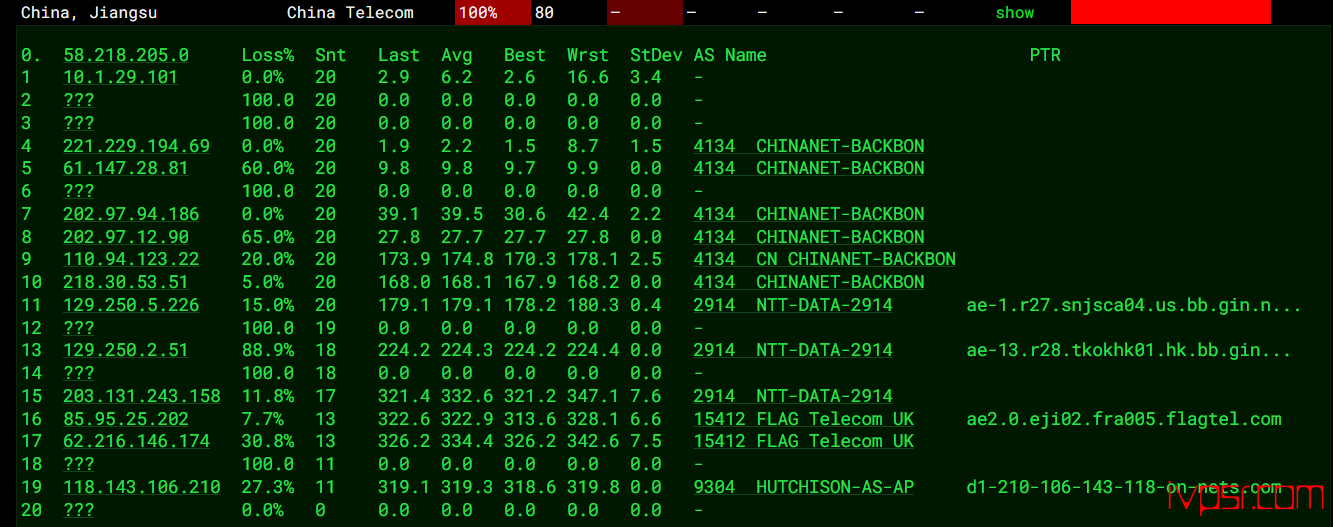The width and height of the screenshot is (1333, 527).
Task: Open AS 4134 CHINANET-BACKBON on hop 4
Action: click(809, 146)
